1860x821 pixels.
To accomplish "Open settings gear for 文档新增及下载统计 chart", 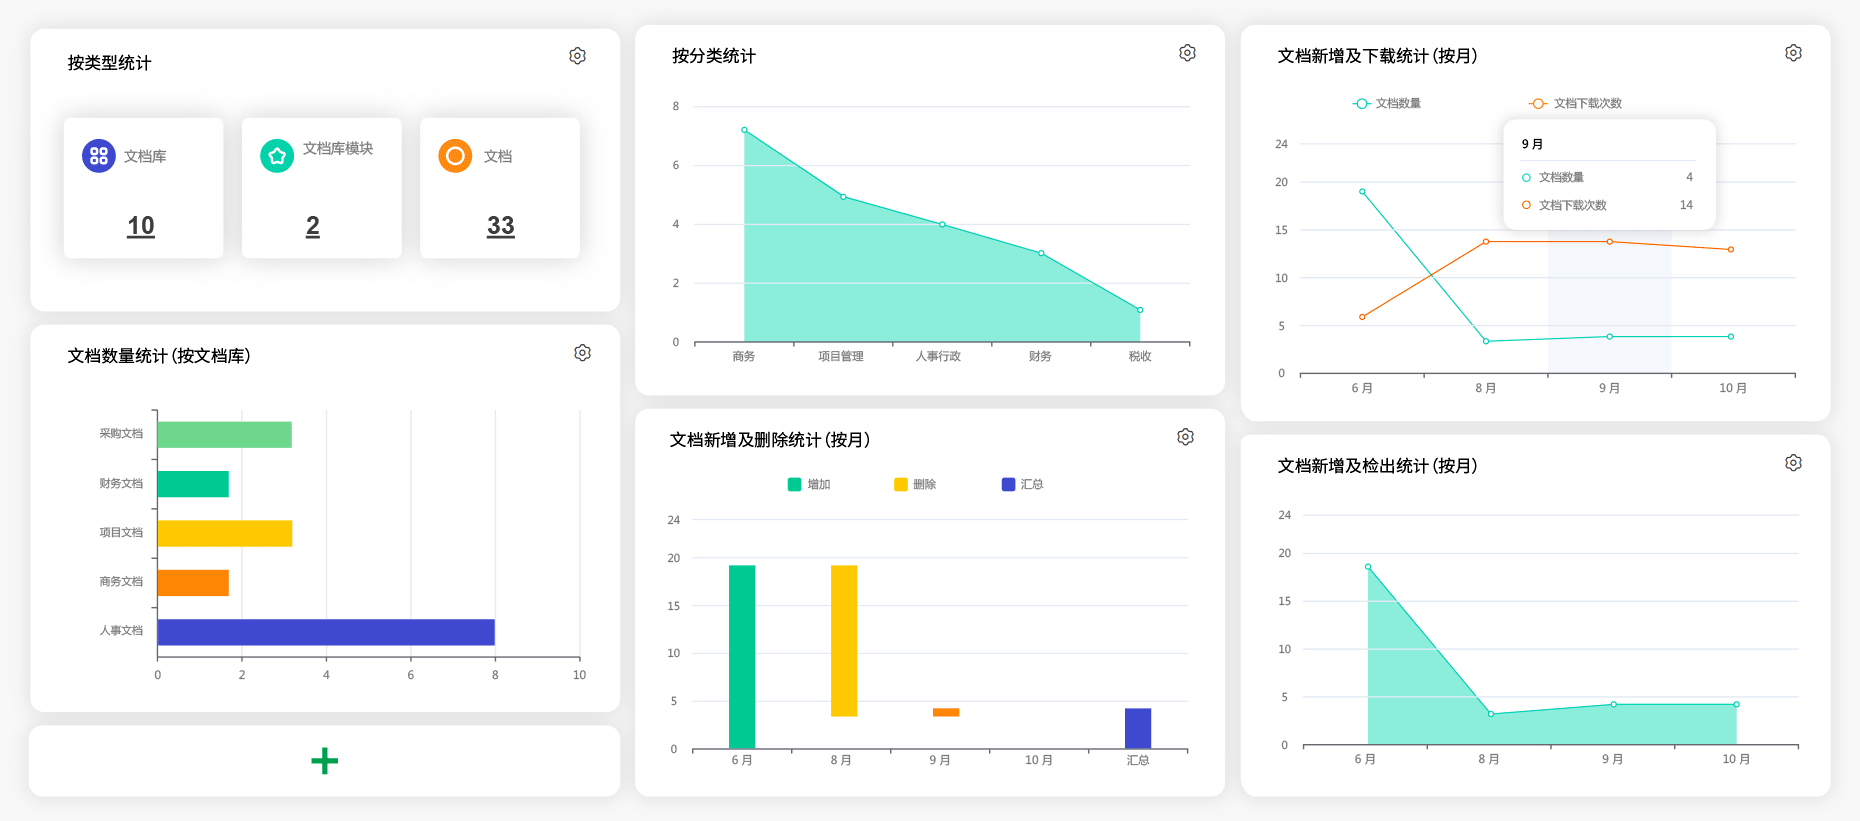I will point(1793,53).
